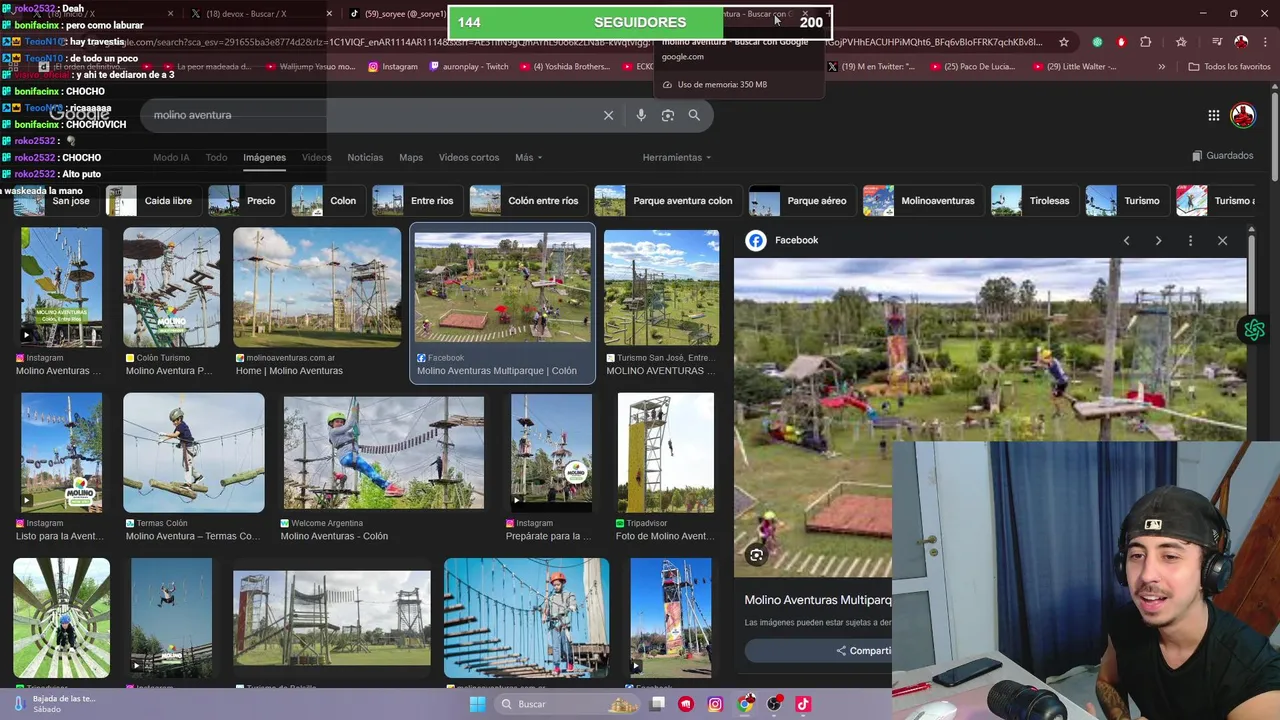Open the Windows Start menu
The image size is (1280, 720).
(477, 704)
